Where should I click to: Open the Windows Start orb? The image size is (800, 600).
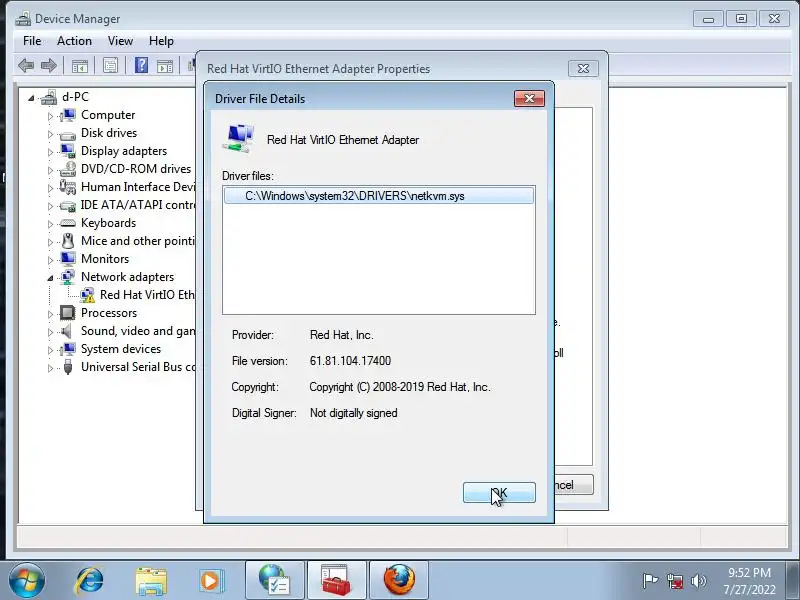pyautogui.click(x=26, y=580)
